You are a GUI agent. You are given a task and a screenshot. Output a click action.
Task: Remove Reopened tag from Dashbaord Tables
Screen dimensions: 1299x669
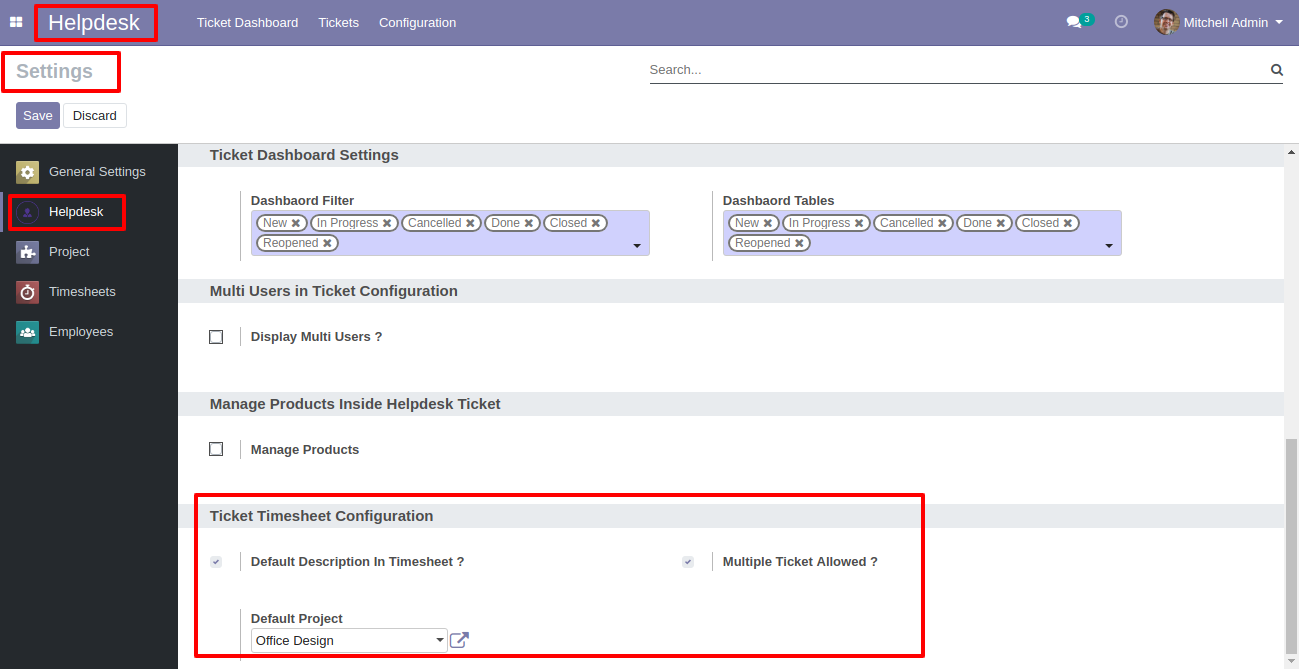pos(799,243)
